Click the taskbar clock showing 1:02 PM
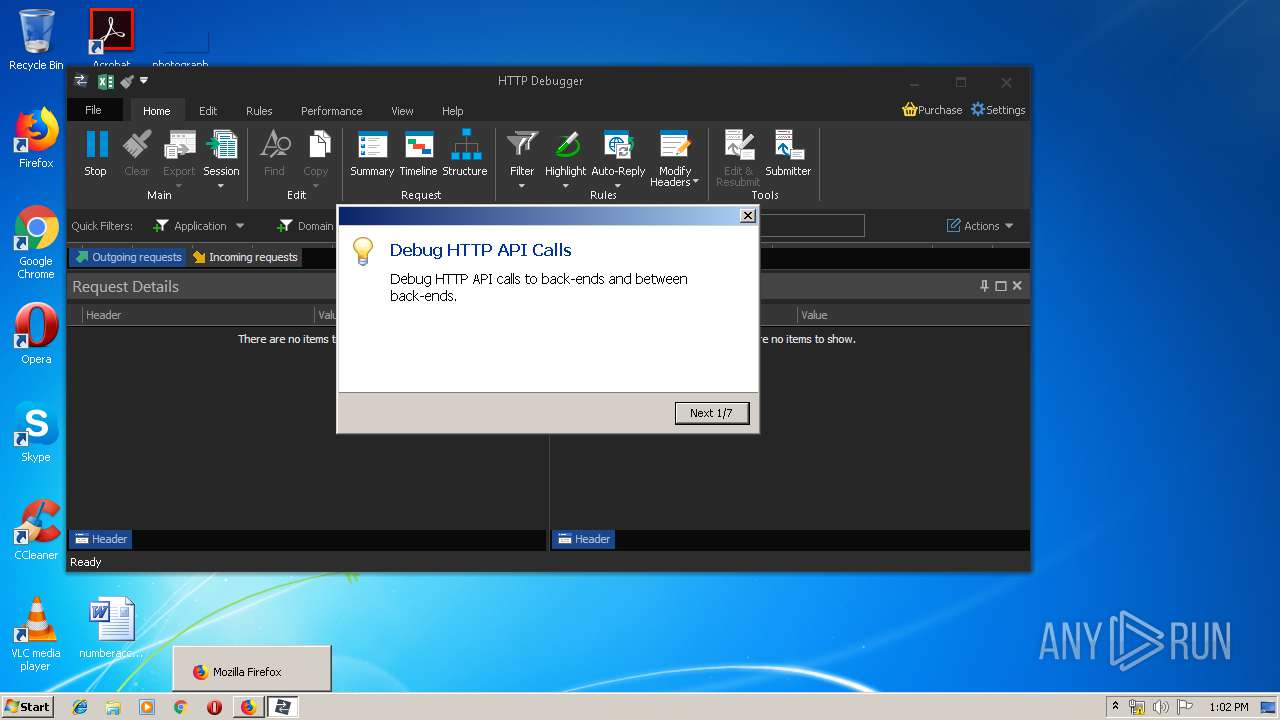 point(1229,707)
